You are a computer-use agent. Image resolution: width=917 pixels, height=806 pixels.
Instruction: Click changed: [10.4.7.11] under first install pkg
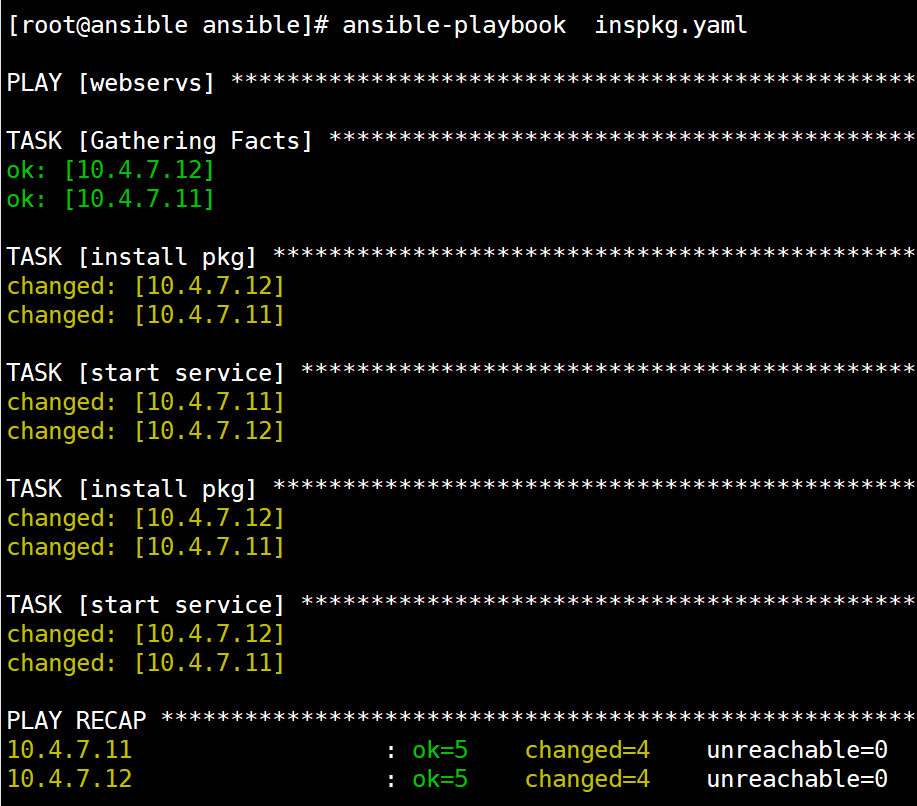(x=146, y=315)
